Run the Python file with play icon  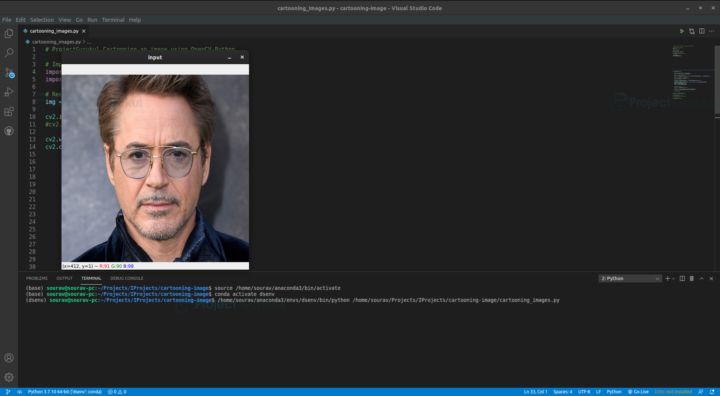[681, 31]
